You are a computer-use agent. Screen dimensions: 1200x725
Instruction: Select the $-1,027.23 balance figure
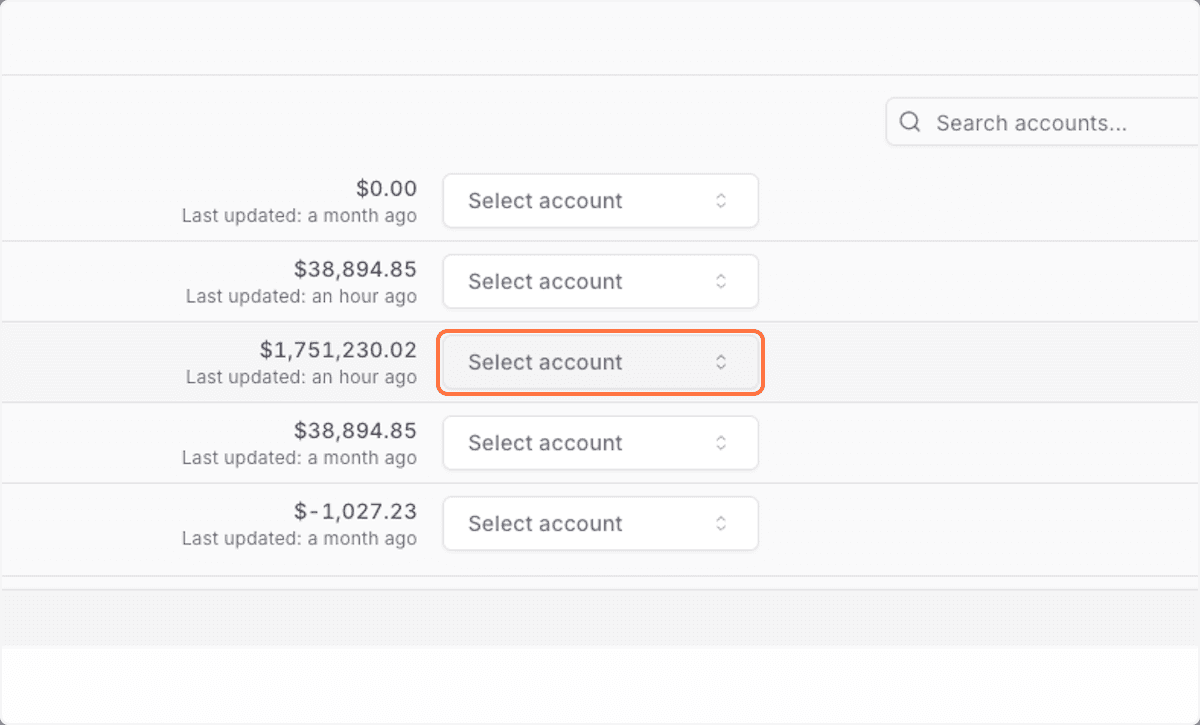coord(356,511)
